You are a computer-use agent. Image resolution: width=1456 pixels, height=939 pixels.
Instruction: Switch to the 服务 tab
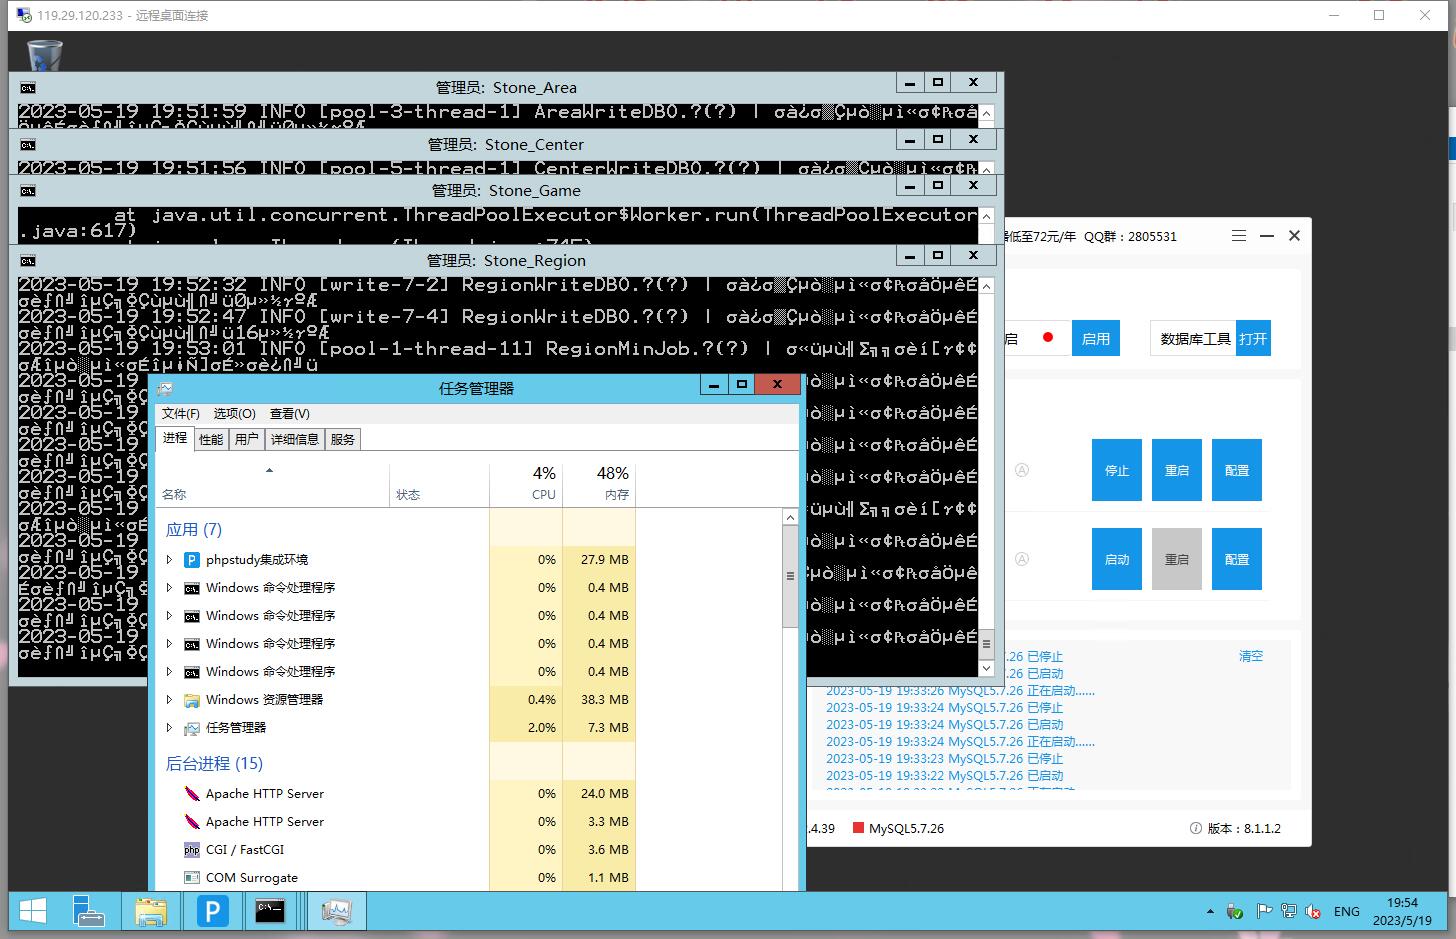pos(343,439)
